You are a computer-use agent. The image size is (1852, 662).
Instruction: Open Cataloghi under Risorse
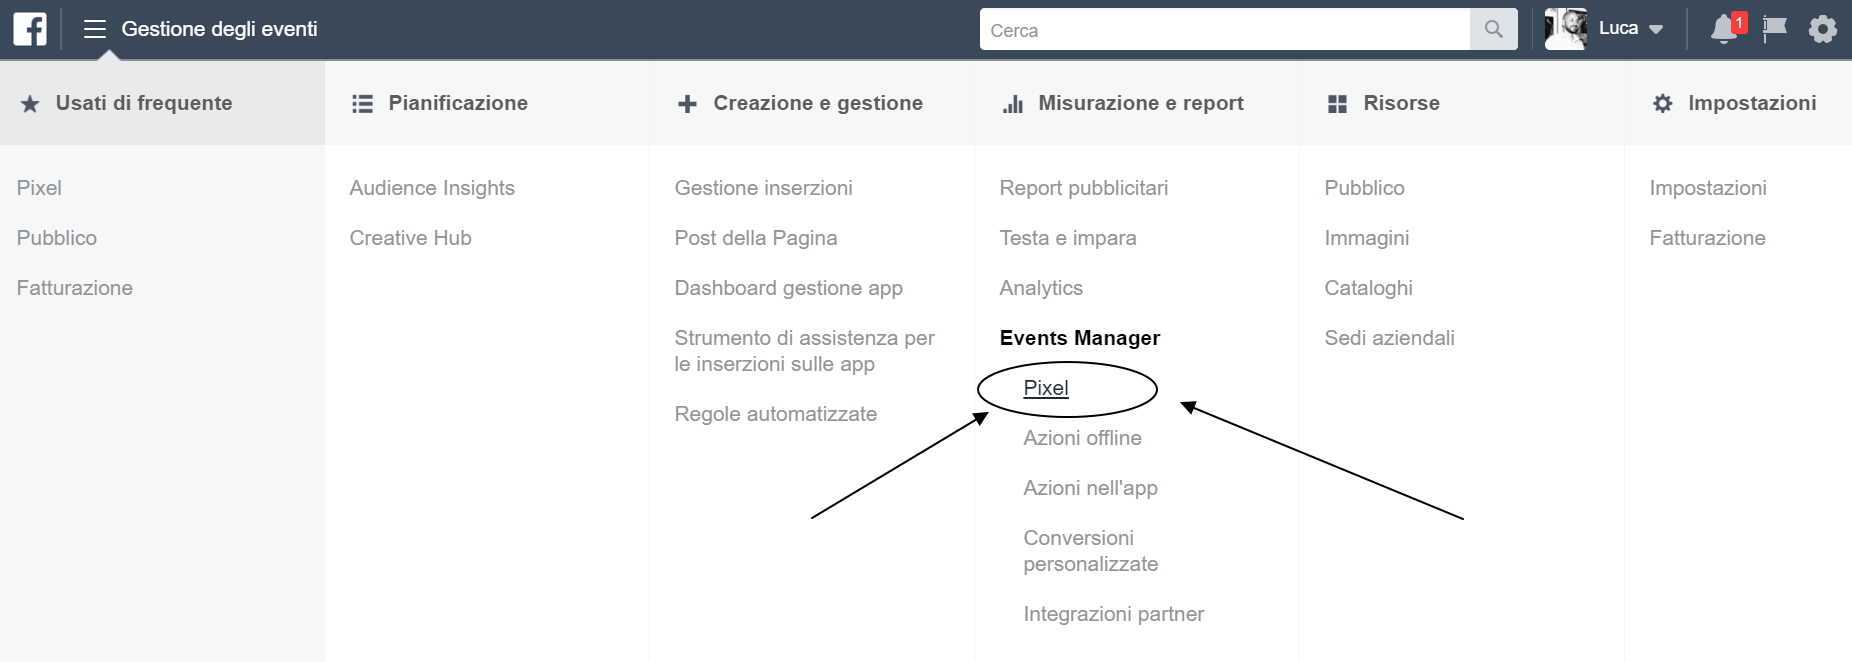1368,288
